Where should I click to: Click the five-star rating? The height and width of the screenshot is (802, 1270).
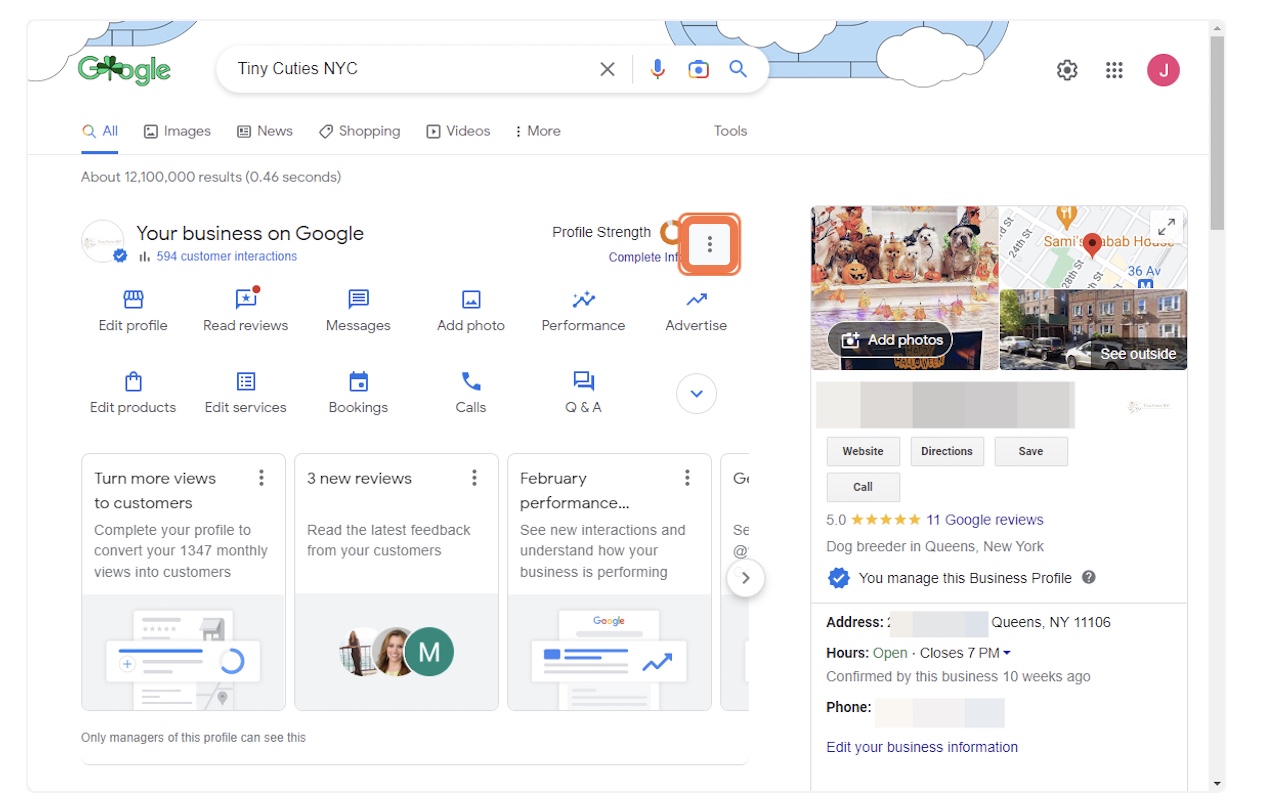[x=885, y=520]
